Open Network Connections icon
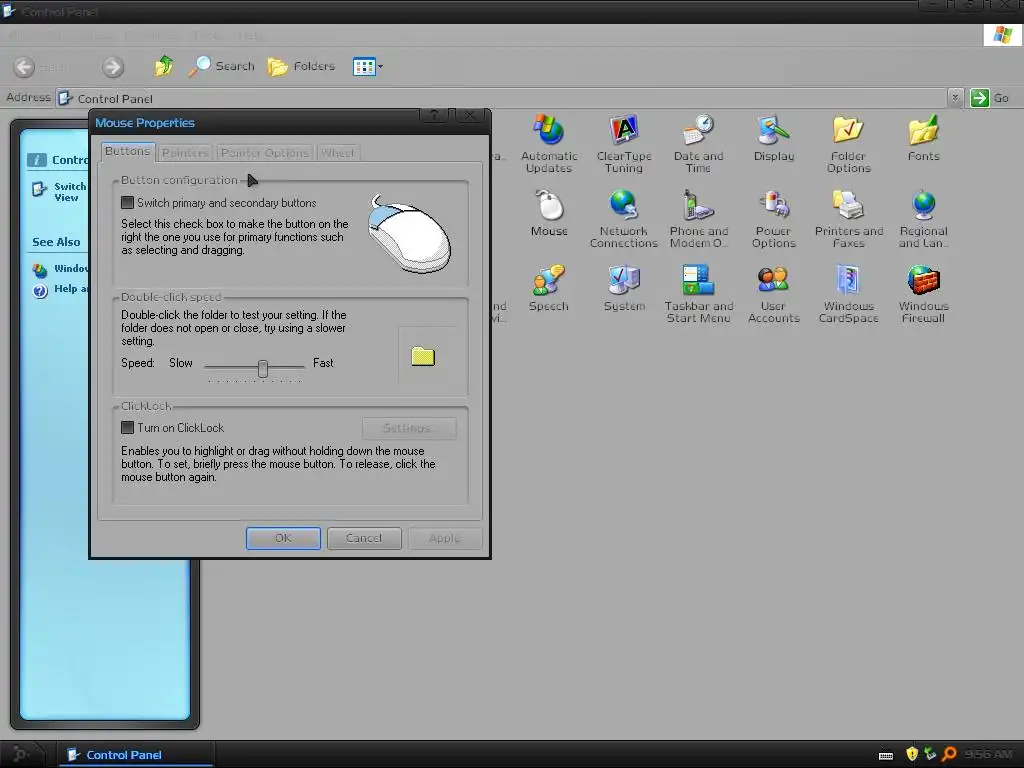 624,219
